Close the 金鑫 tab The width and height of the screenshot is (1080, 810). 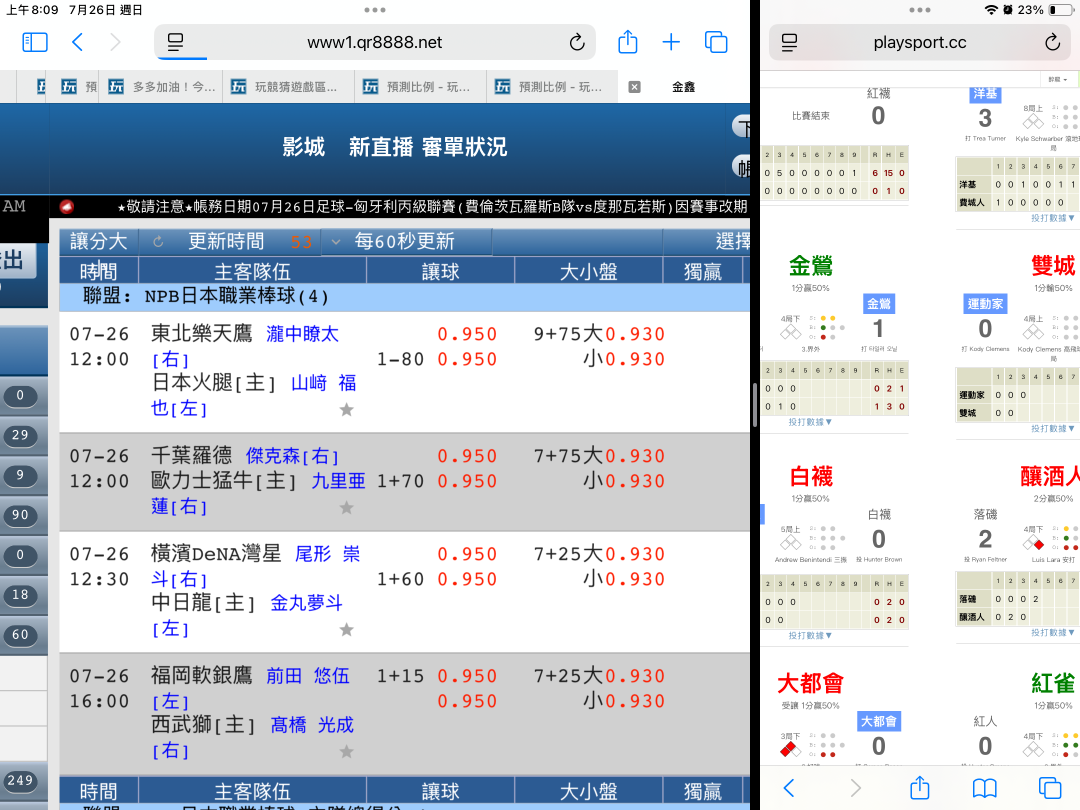(634, 87)
